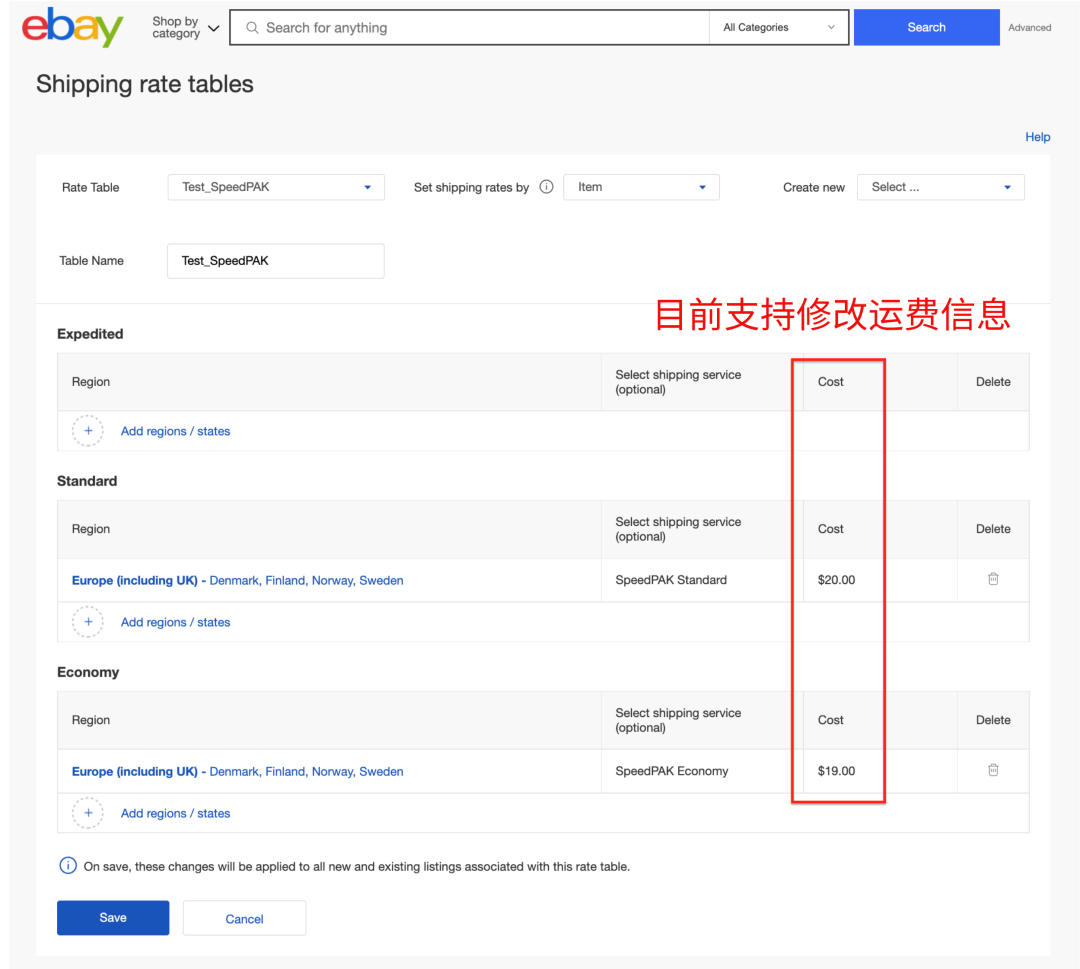1080x969 pixels.
Task: Open the Shop by category dropdown
Action: tap(185, 28)
